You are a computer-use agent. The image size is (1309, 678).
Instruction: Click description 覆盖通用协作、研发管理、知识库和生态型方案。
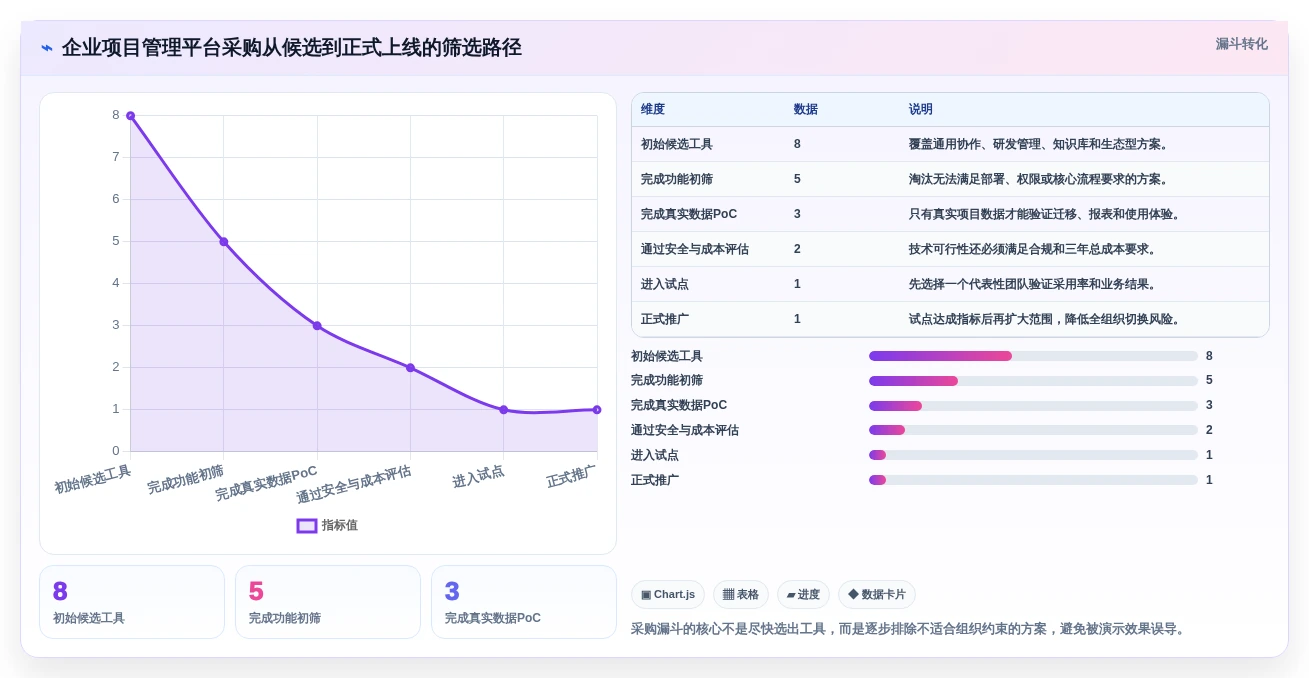1040,144
